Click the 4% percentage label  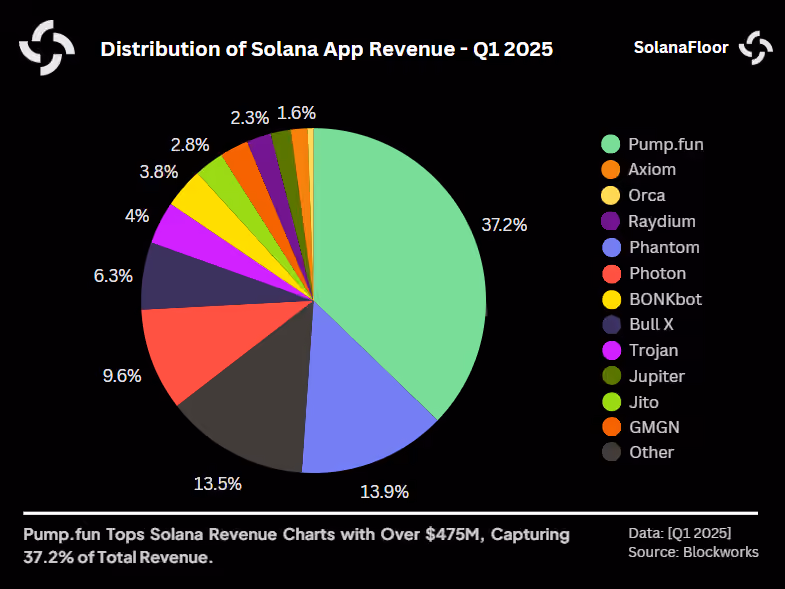(x=137, y=216)
